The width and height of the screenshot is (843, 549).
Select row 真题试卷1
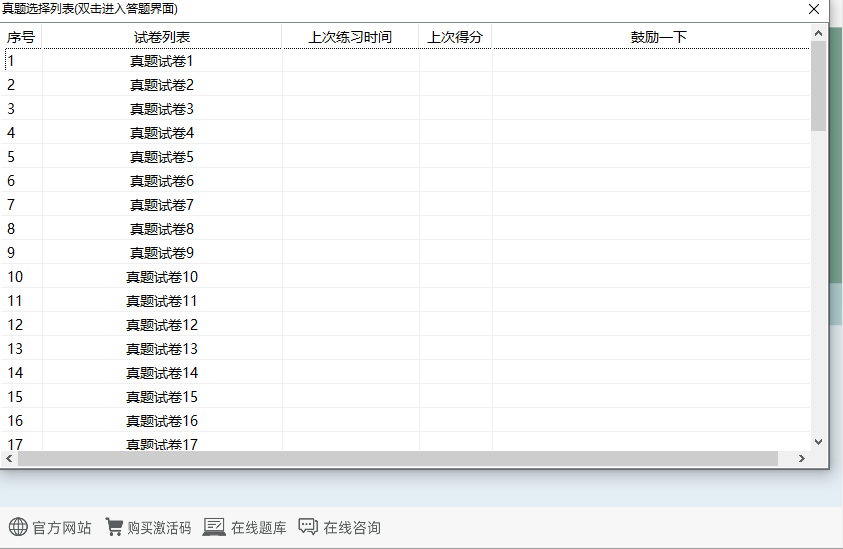pos(162,61)
